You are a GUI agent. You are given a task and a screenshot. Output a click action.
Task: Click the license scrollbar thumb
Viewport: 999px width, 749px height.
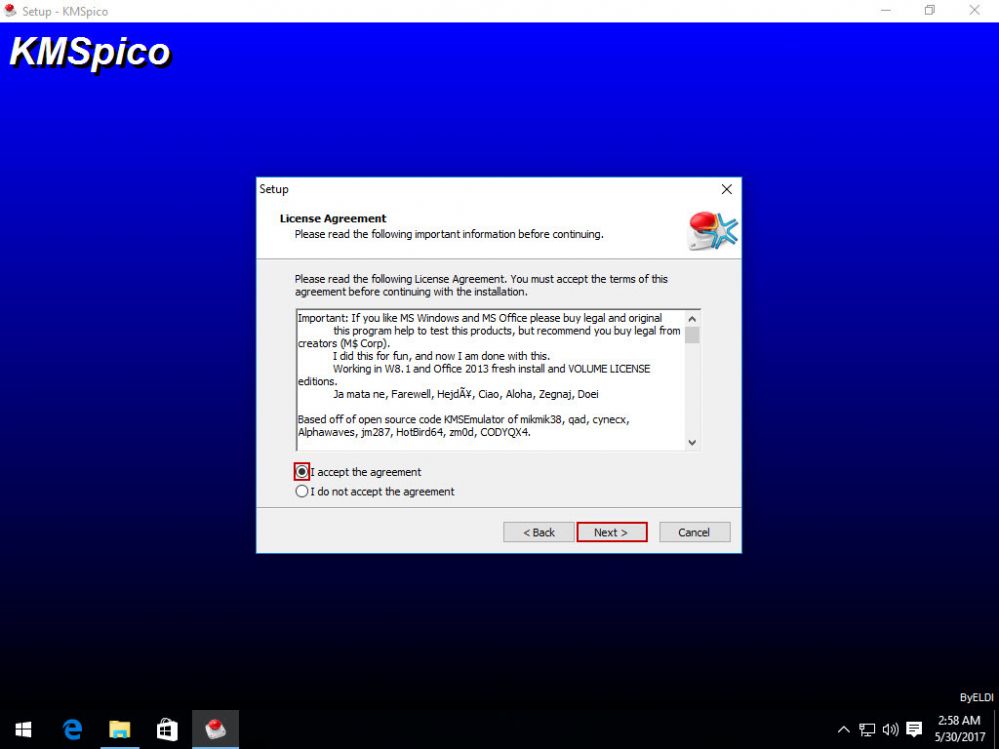tap(693, 335)
